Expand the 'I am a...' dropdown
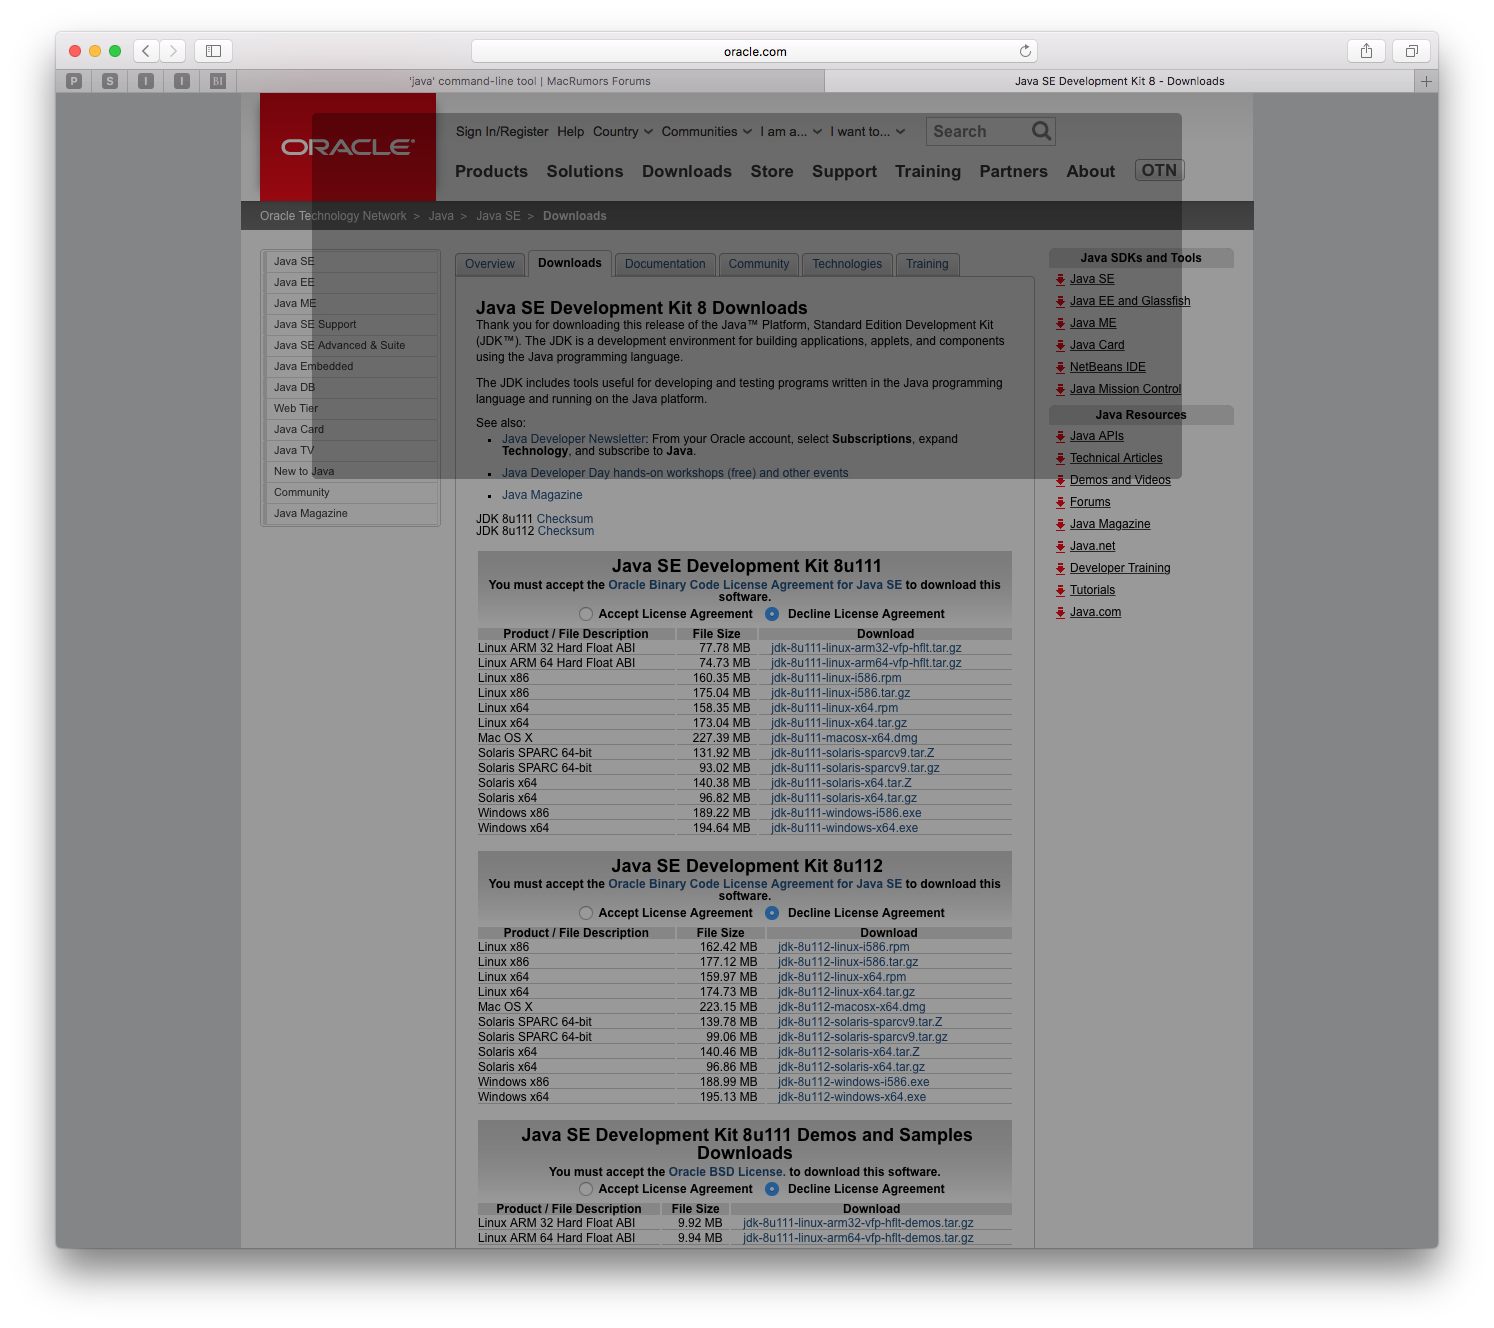This screenshot has height=1328, width=1494. pyautogui.click(x=791, y=131)
